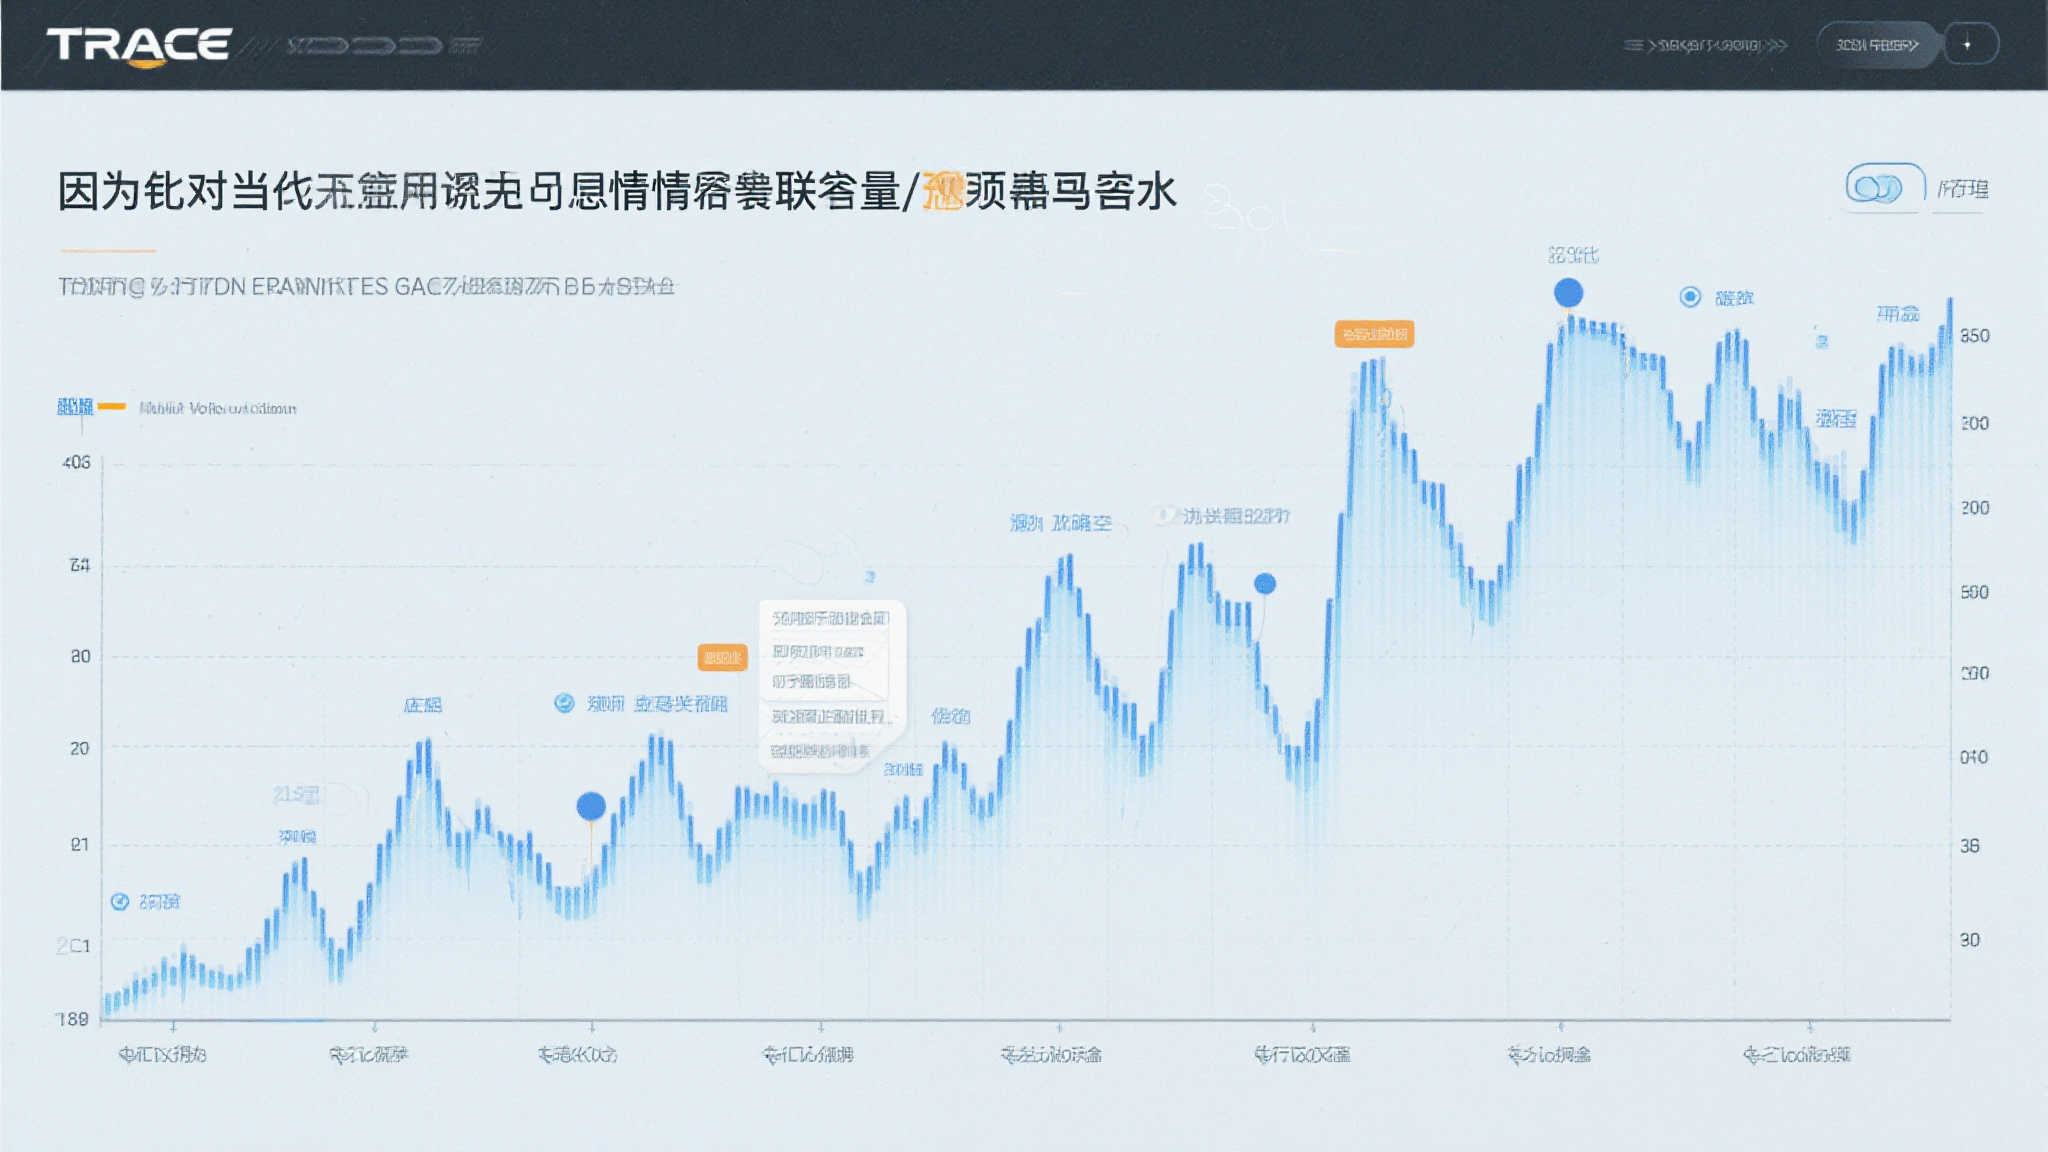
Task: Click the orange badge annotation on the chart
Action: coord(725,656)
